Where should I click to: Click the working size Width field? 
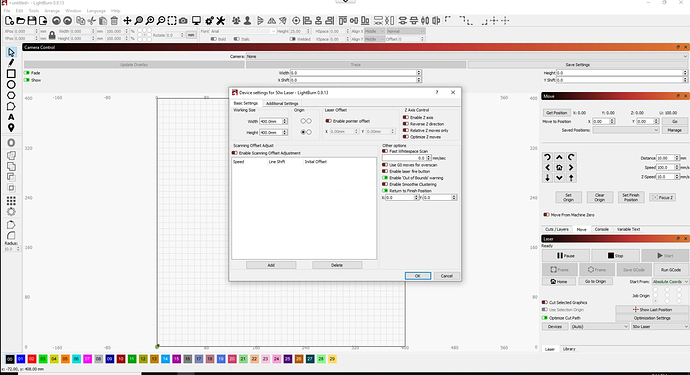coord(273,121)
